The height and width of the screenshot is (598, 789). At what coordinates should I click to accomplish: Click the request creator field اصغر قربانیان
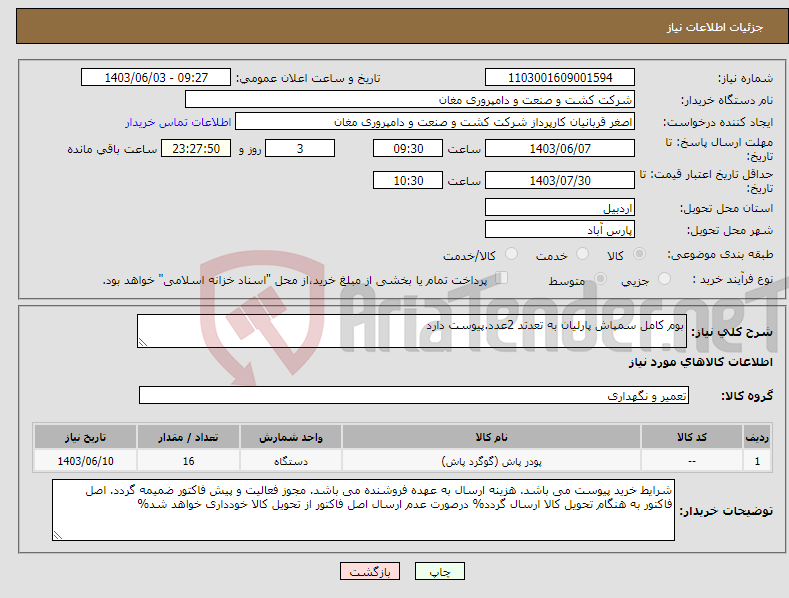tap(435, 121)
